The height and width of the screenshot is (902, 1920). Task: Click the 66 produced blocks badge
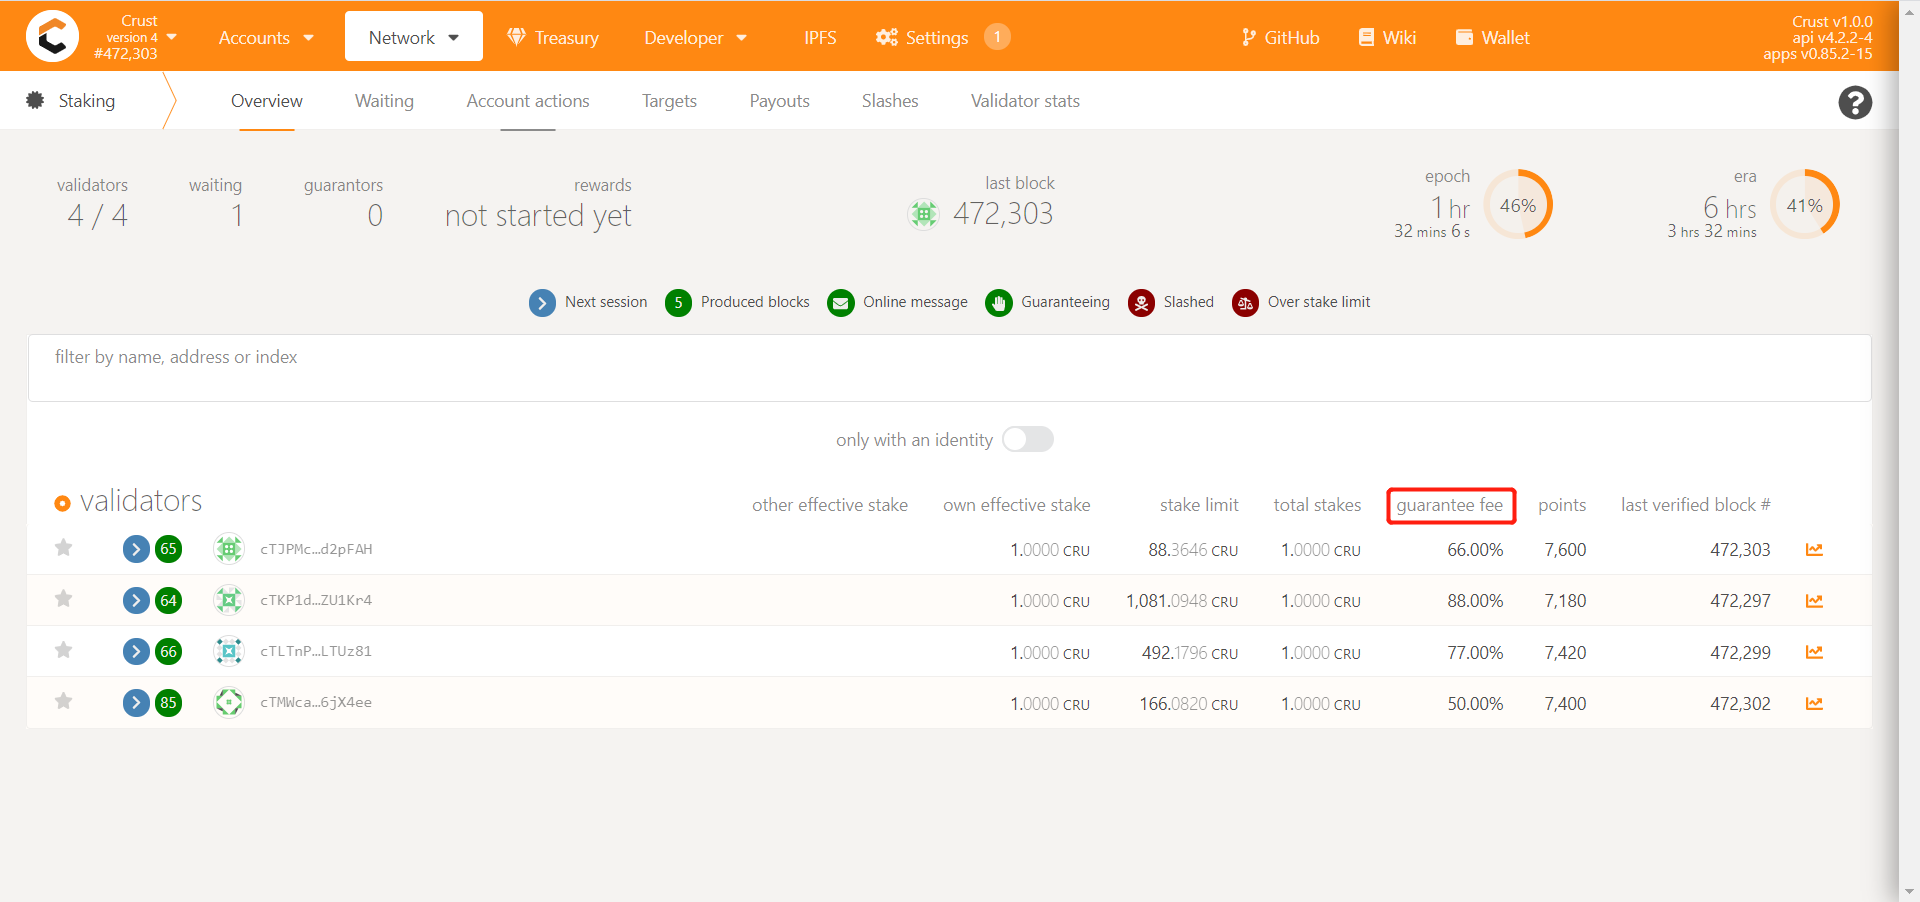168,651
